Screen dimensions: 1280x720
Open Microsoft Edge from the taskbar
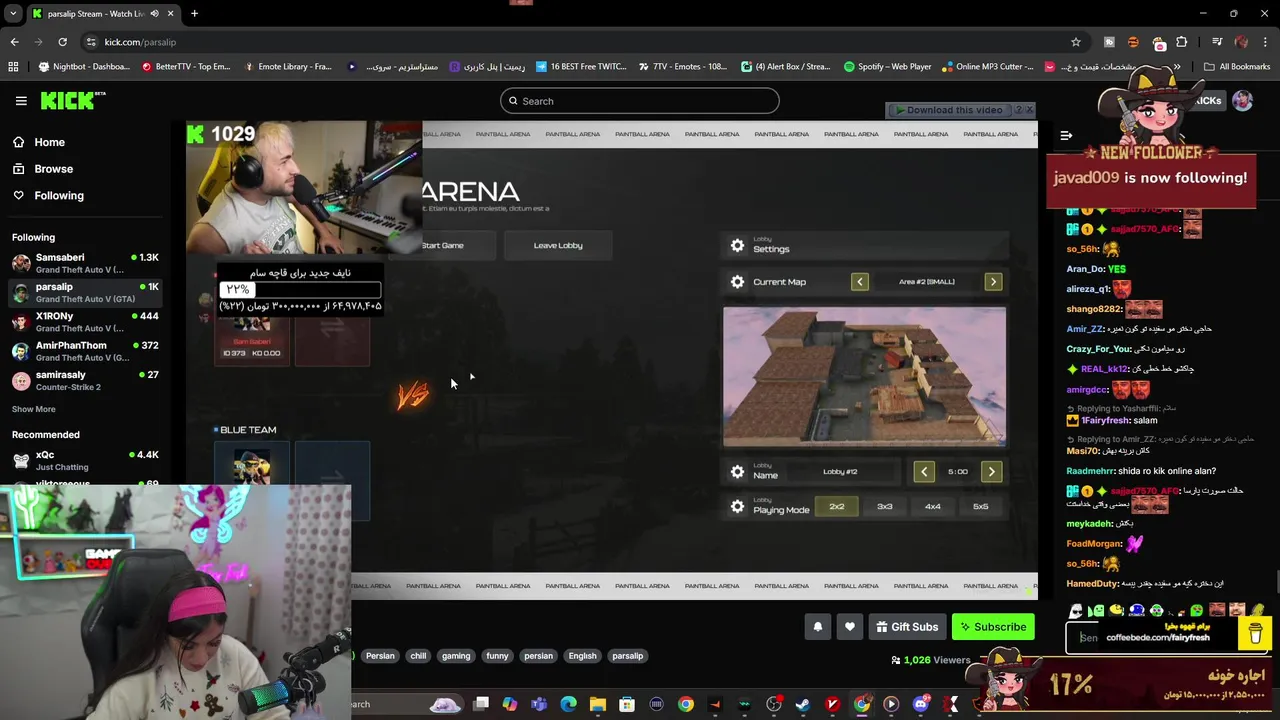pyautogui.click(x=568, y=704)
